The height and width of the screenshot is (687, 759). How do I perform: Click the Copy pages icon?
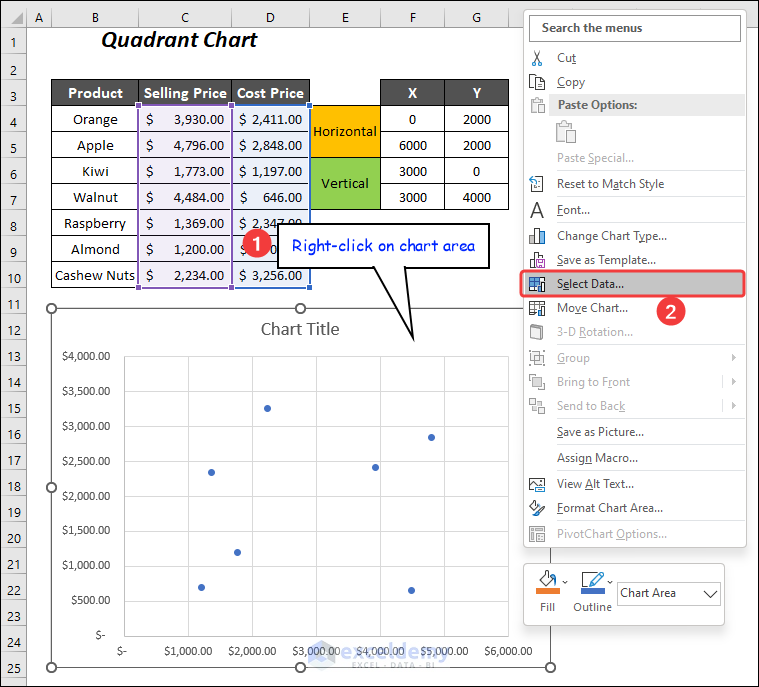click(537, 82)
